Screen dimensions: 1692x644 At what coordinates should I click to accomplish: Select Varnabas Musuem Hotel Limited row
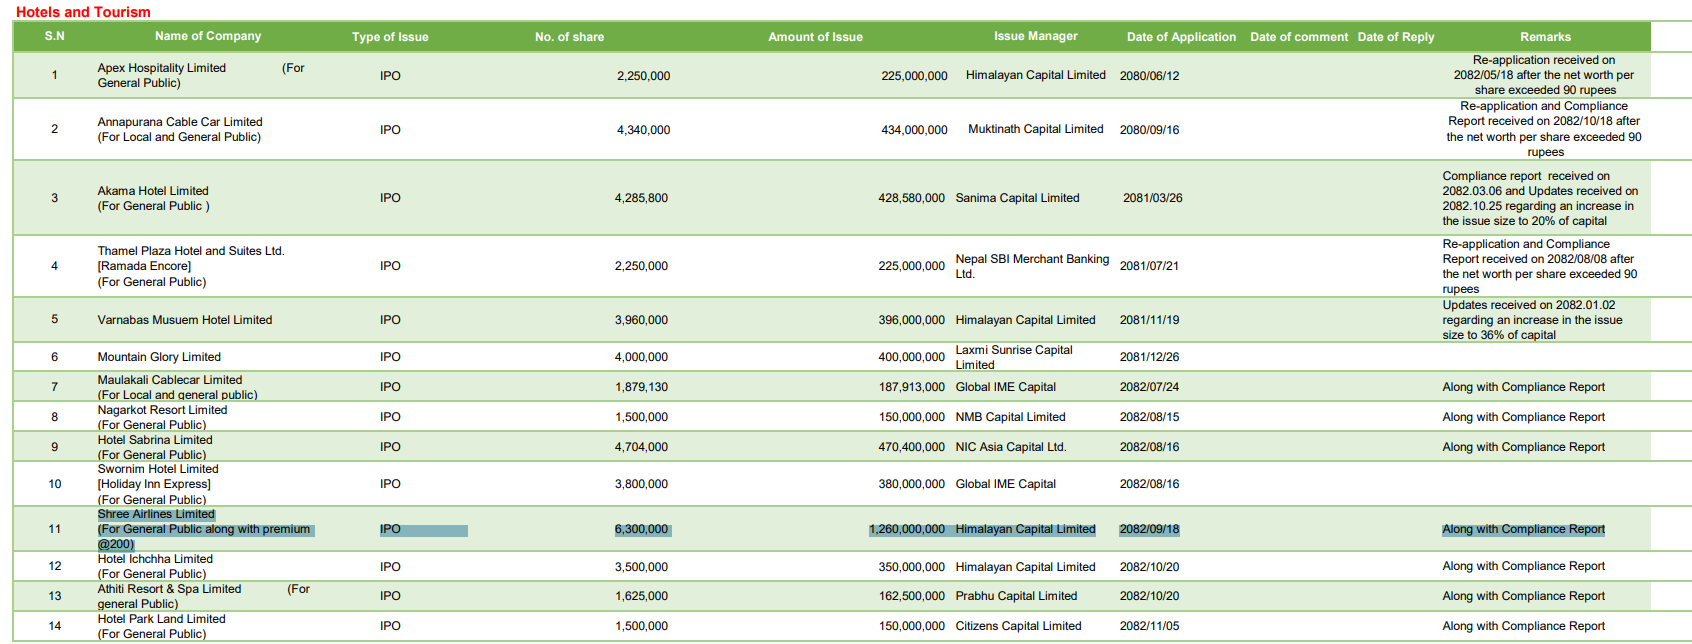pyautogui.click(x=184, y=320)
